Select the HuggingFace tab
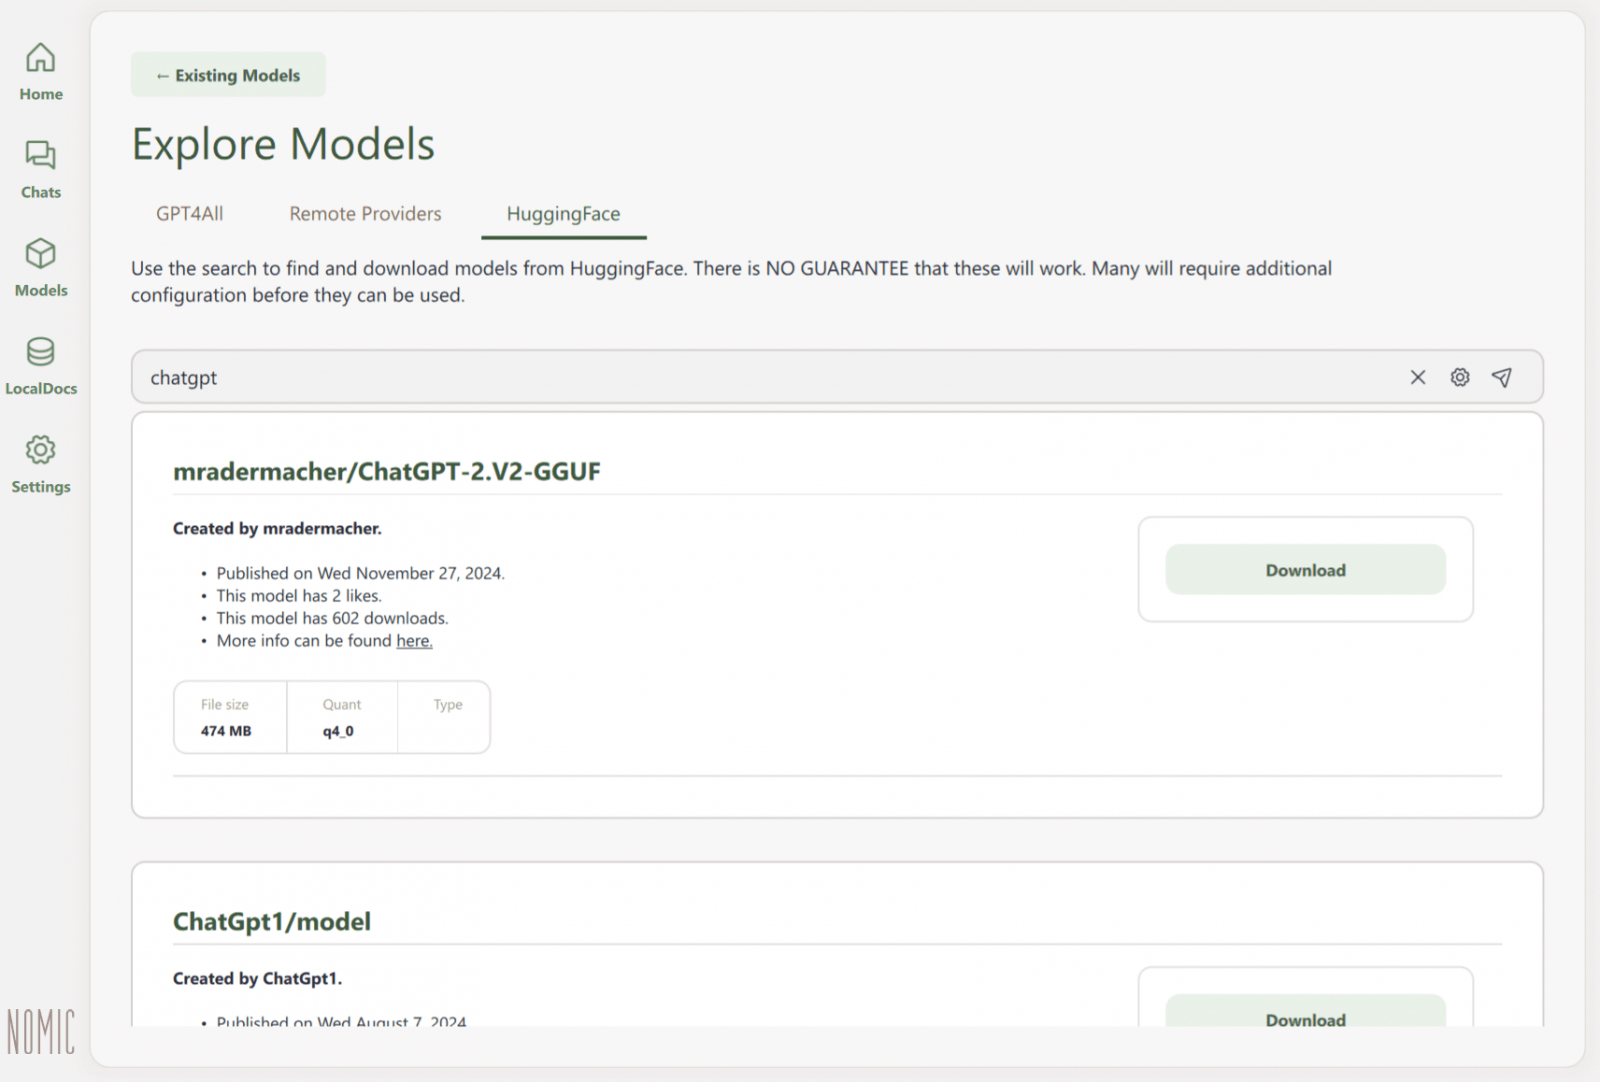1600x1082 pixels. [563, 214]
